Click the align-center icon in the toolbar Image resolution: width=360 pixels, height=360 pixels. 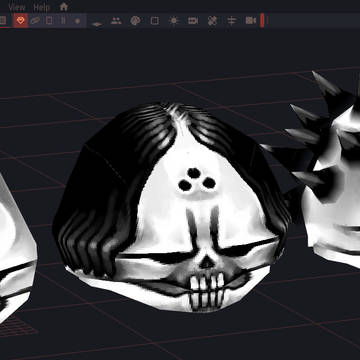[x=231, y=21]
